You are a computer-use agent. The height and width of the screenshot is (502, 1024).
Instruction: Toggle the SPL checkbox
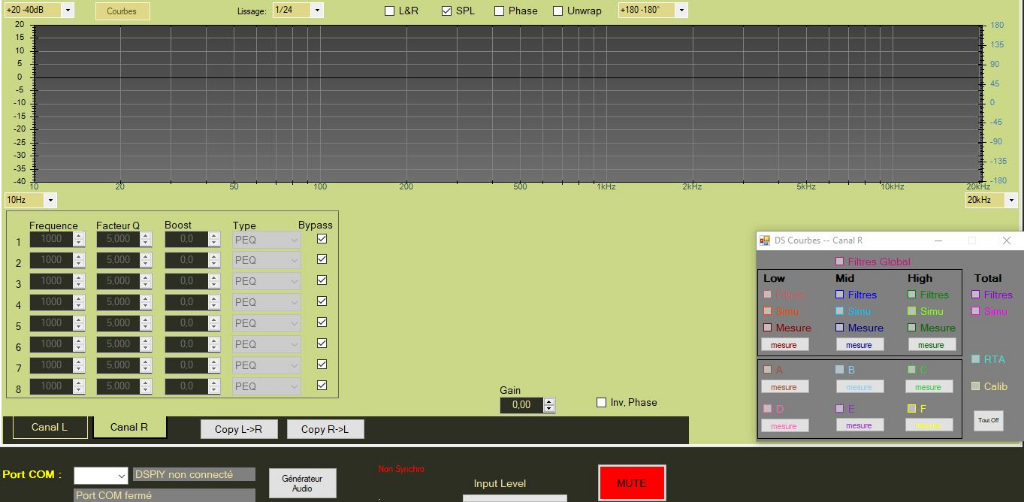[x=447, y=11]
